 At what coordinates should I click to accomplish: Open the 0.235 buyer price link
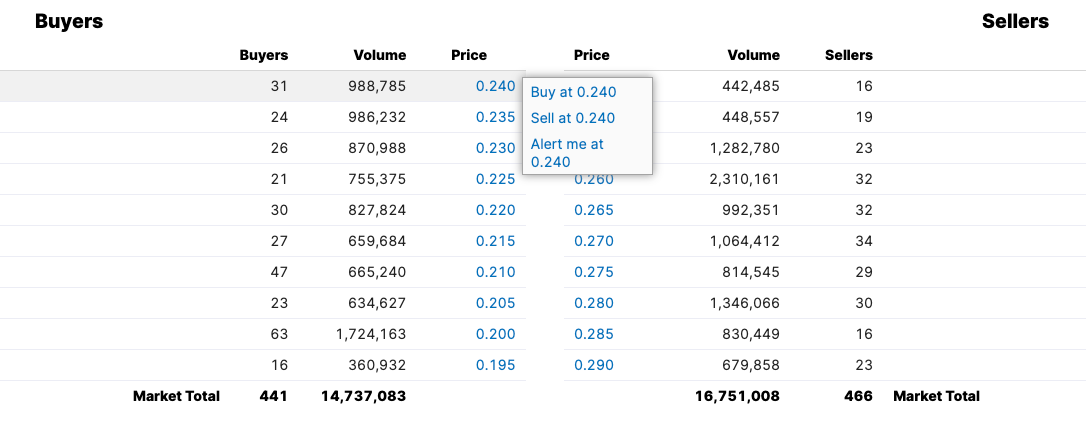point(495,117)
